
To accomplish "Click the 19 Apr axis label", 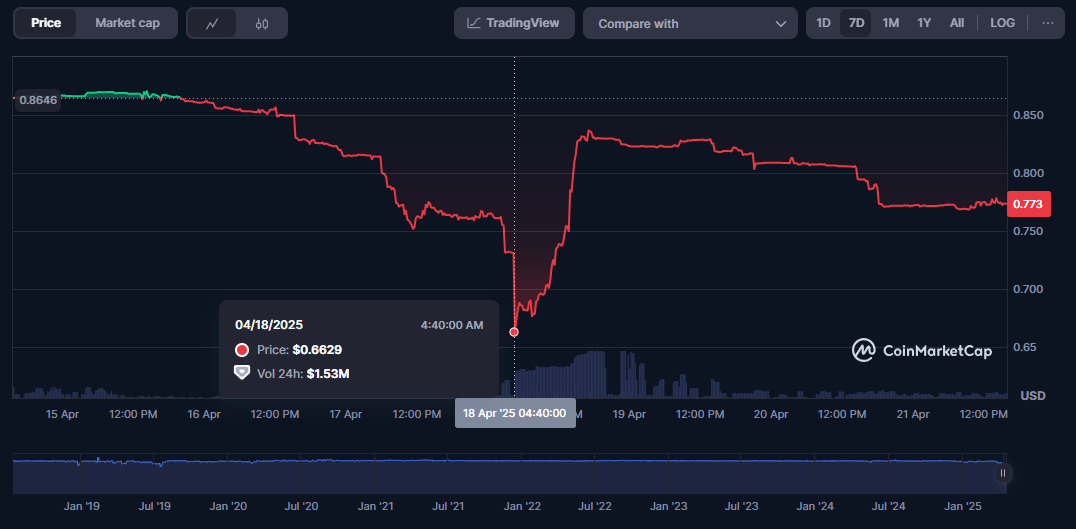I will pos(629,414).
